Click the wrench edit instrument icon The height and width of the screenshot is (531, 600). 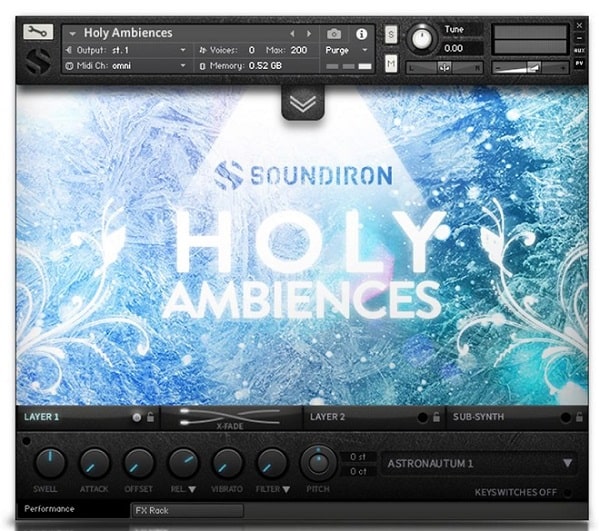tap(37, 32)
